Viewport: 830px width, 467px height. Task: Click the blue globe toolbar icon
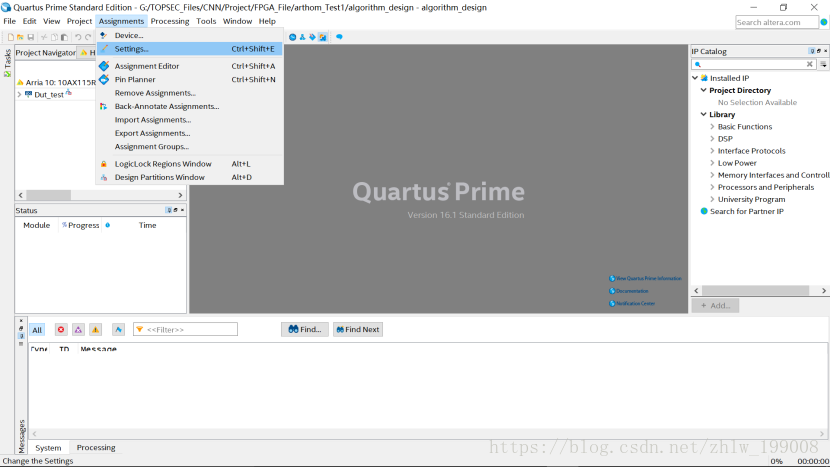point(292,37)
